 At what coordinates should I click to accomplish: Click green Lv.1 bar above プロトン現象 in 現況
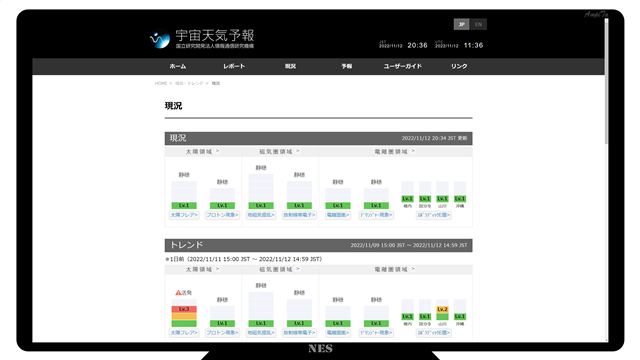click(222, 206)
